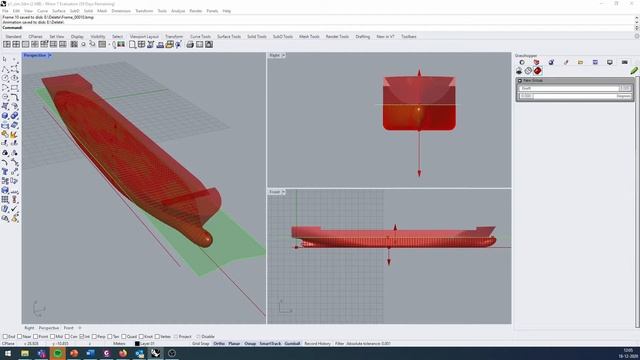This screenshot has width=640, height=360.
Task: Switch to the Mesh Tools toolbar tab
Action: (309, 37)
